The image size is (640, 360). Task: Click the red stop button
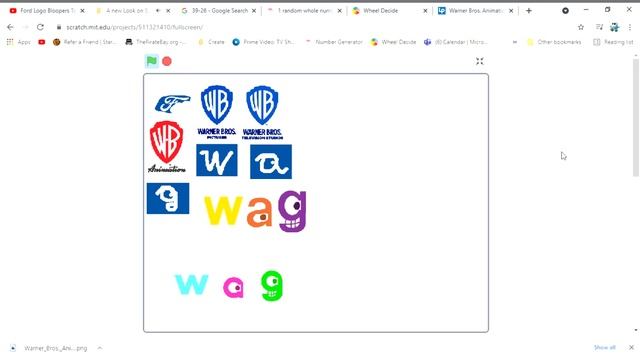(167, 61)
